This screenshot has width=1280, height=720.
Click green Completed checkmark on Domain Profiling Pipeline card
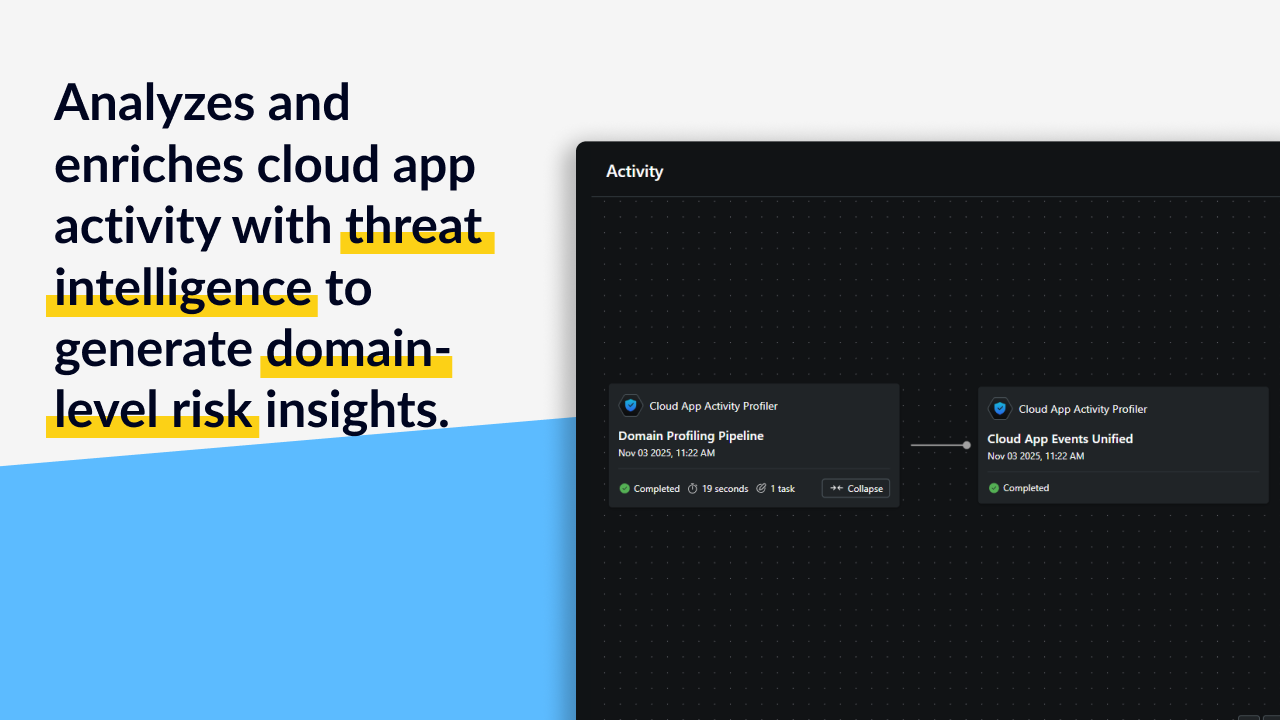coord(625,489)
